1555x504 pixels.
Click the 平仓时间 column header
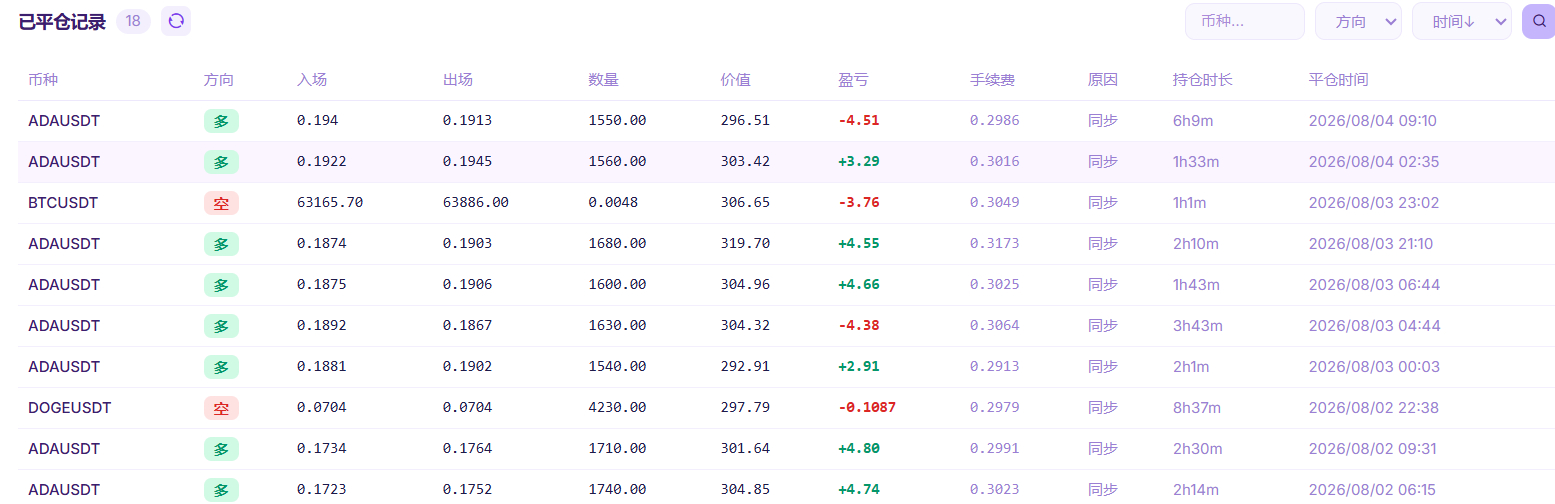click(x=1338, y=80)
